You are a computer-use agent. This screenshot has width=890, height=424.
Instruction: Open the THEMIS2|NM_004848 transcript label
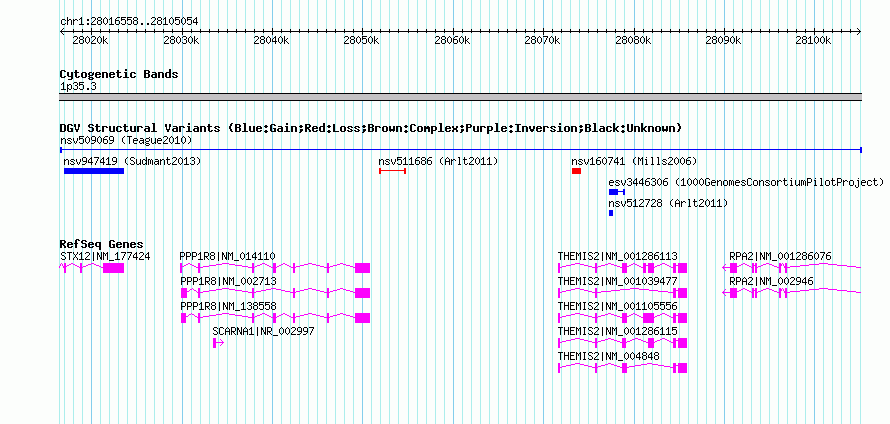[x=609, y=356]
